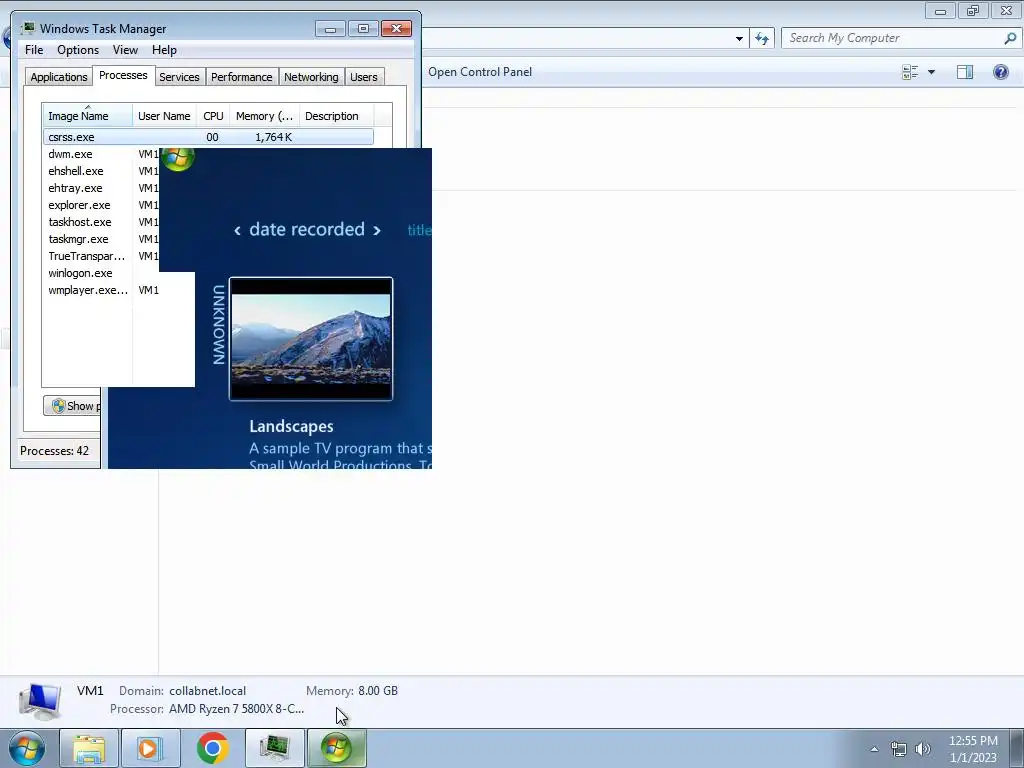The image size is (1024, 768).
Task: Open the Start menu orb
Action: point(27,748)
